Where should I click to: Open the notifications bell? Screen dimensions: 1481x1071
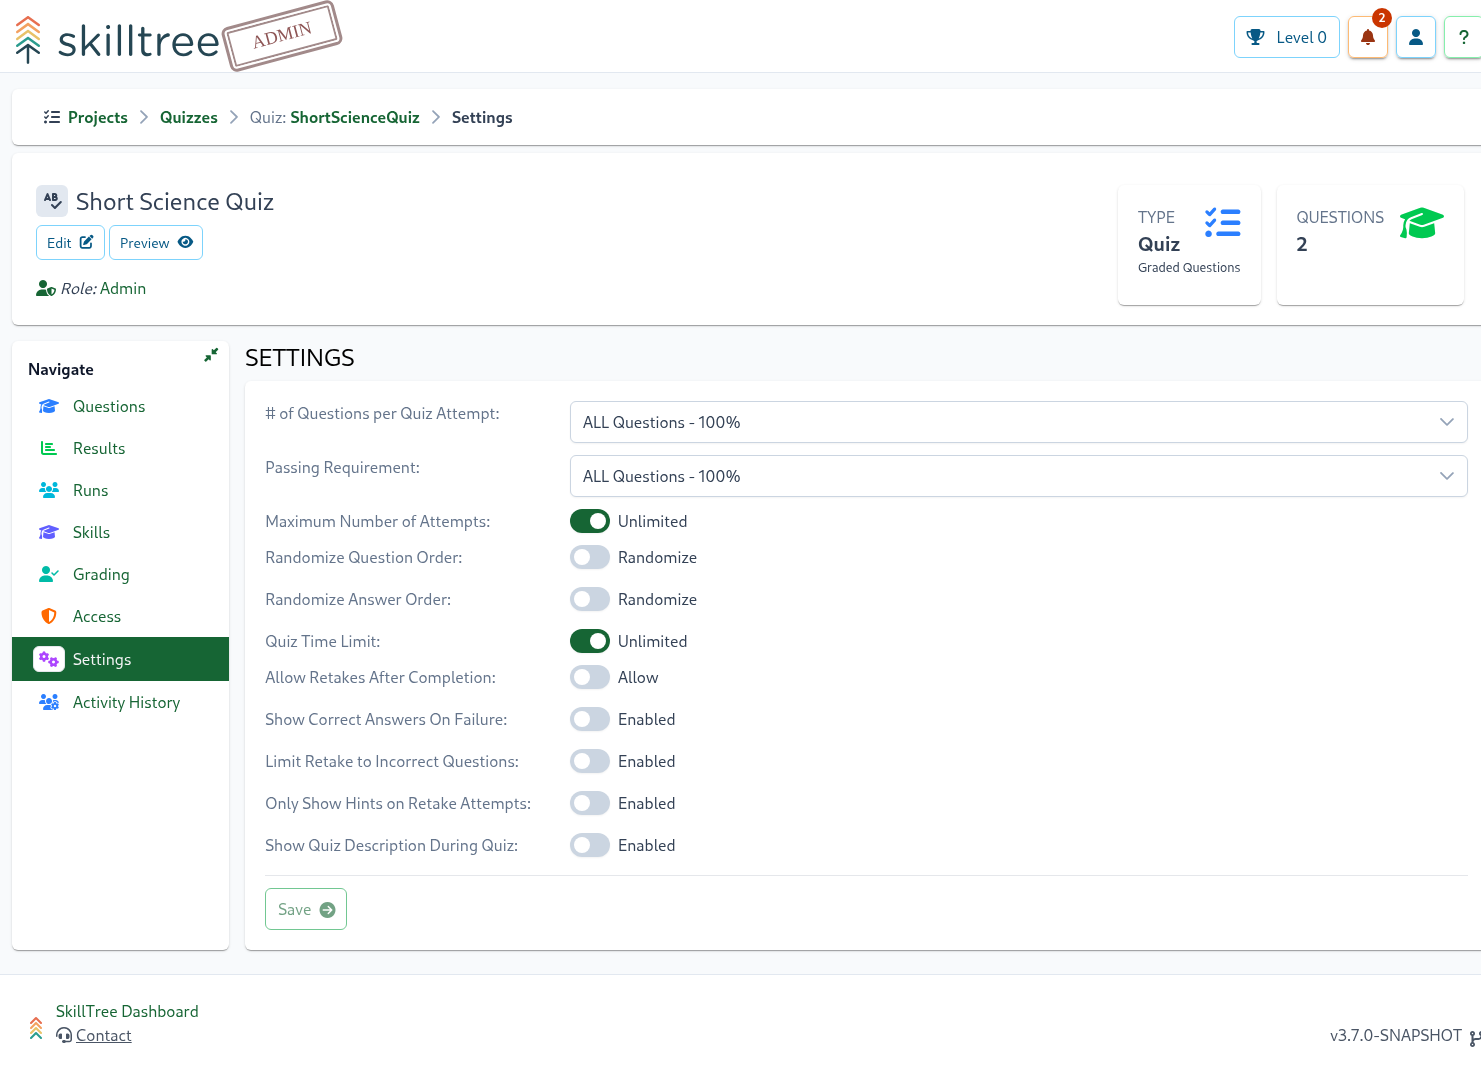(x=1368, y=37)
